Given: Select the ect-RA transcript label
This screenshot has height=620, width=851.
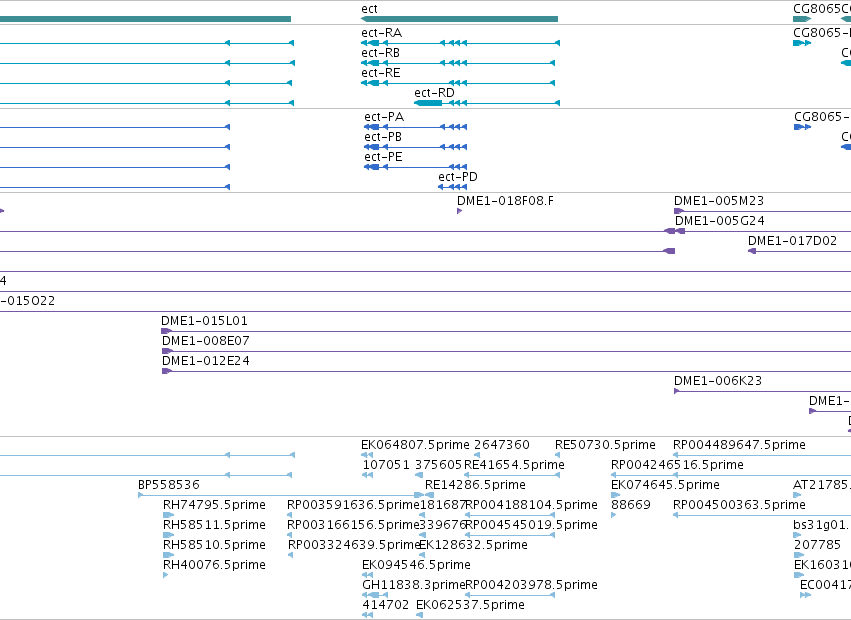Looking at the screenshot, I should (382, 33).
